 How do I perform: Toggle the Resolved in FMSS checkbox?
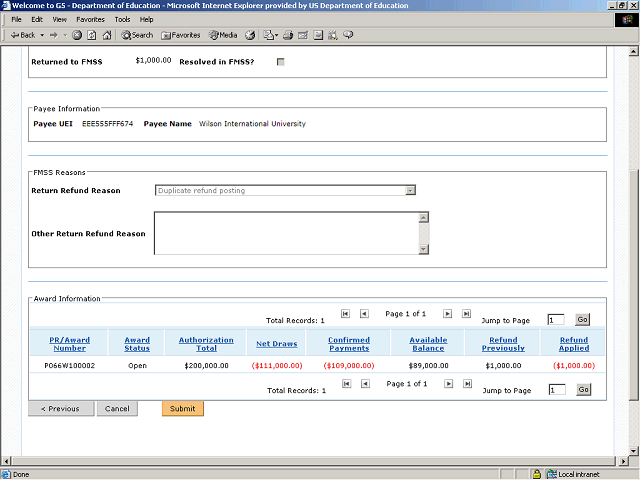[x=280, y=62]
